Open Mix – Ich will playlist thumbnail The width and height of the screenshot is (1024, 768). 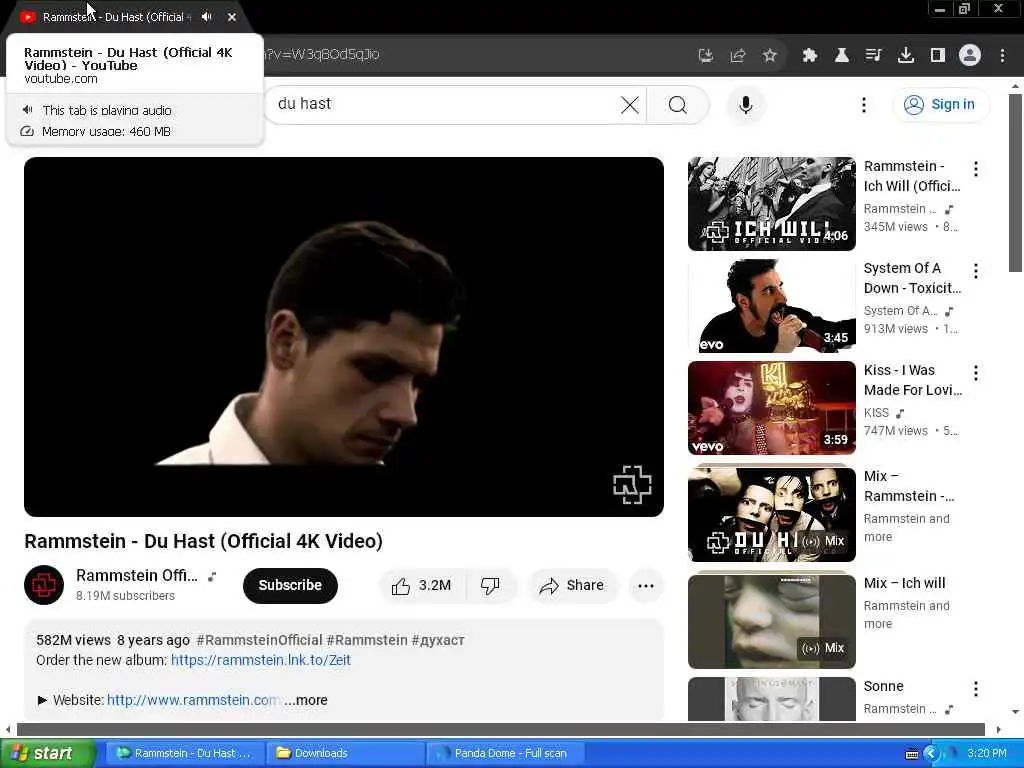tap(771, 620)
